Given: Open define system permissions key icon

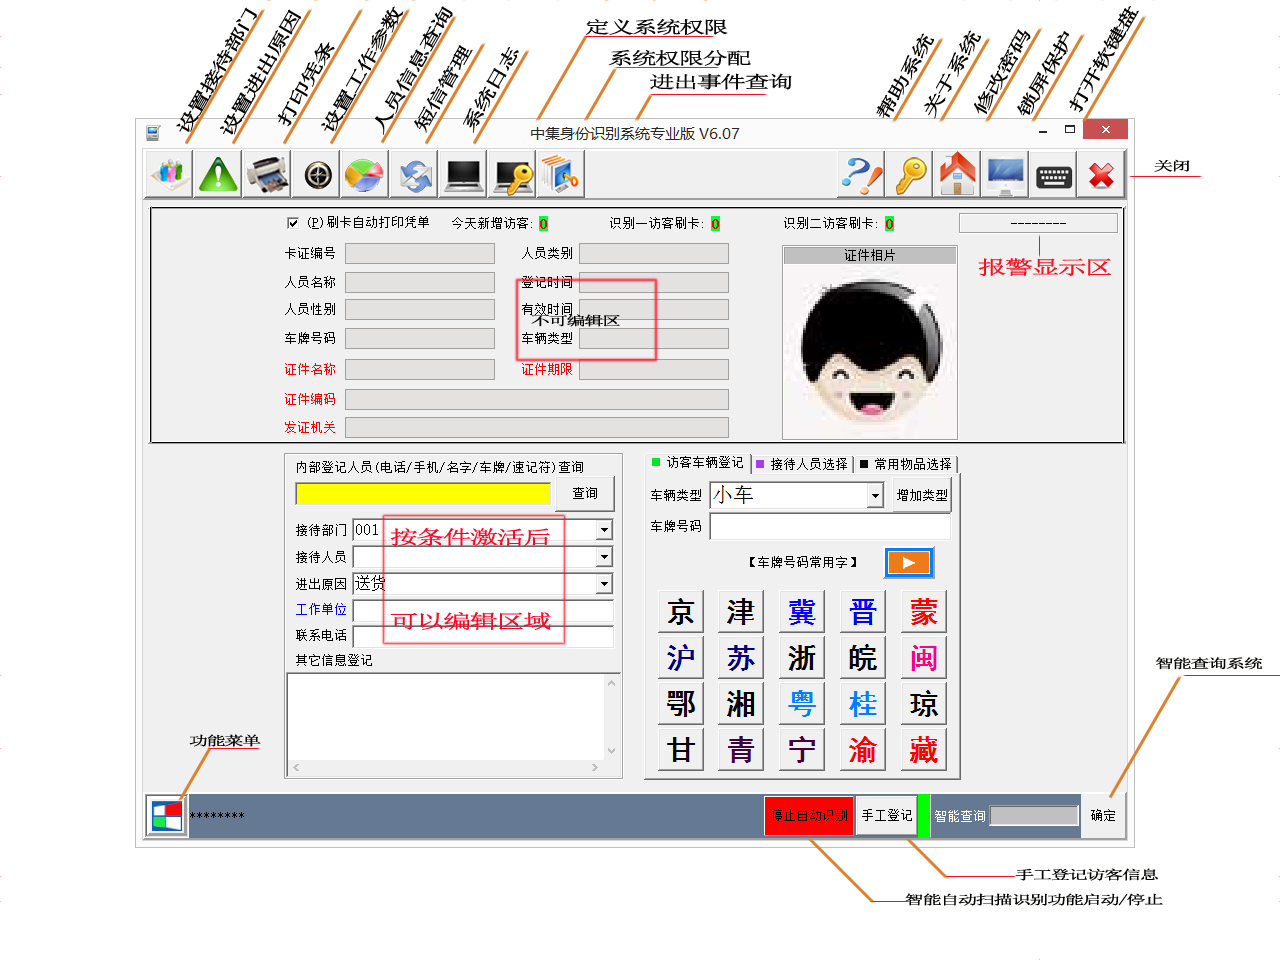Looking at the screenshot, I should (x=513, y=175).
